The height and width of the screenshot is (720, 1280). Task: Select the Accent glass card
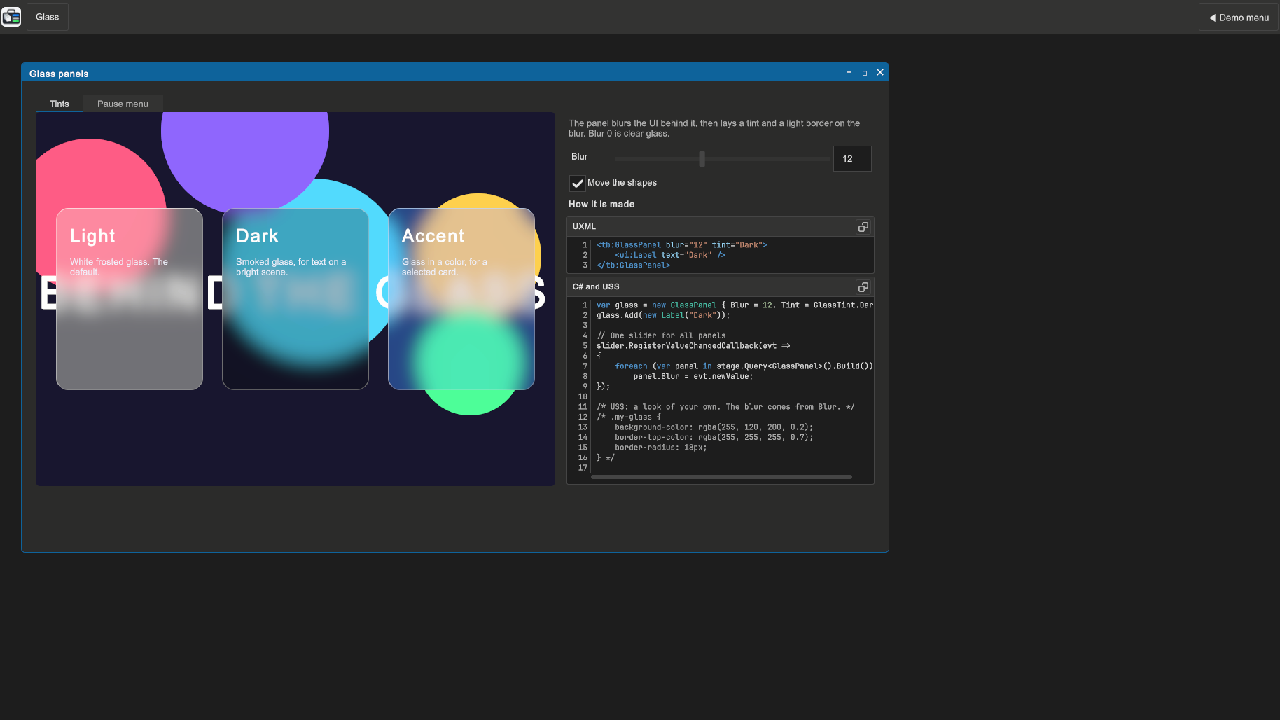tap(462, 299)
